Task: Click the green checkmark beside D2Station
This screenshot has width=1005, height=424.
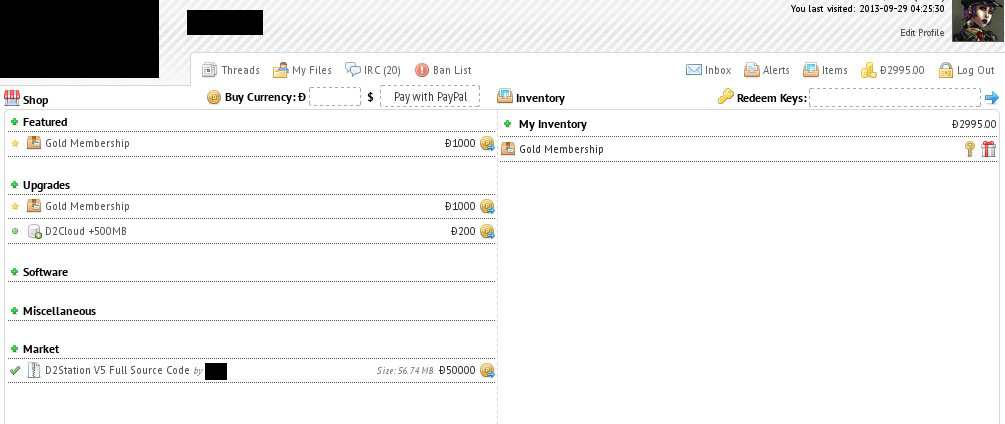Action: pos(15,370)
